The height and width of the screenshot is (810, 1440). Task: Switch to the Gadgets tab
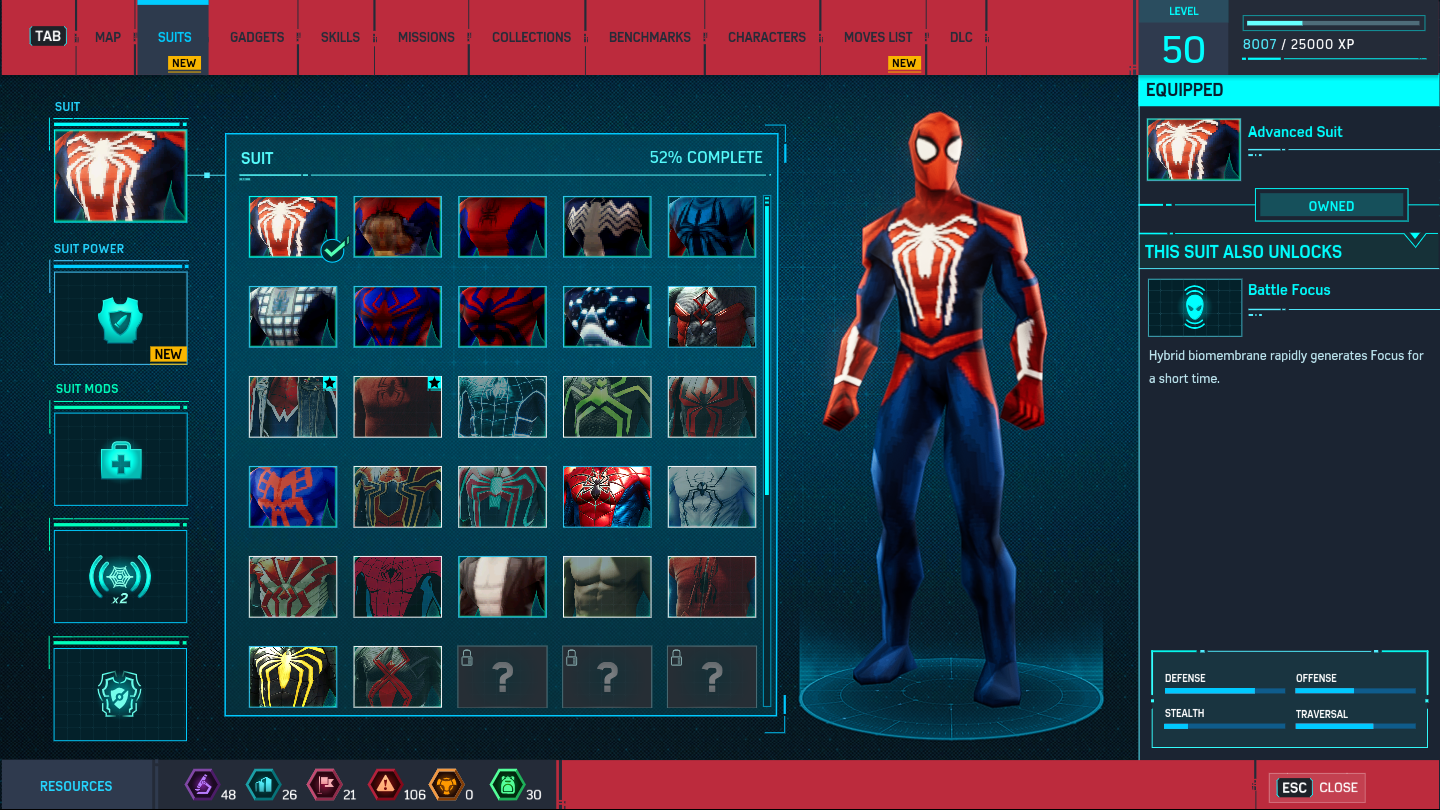point(257,37)
